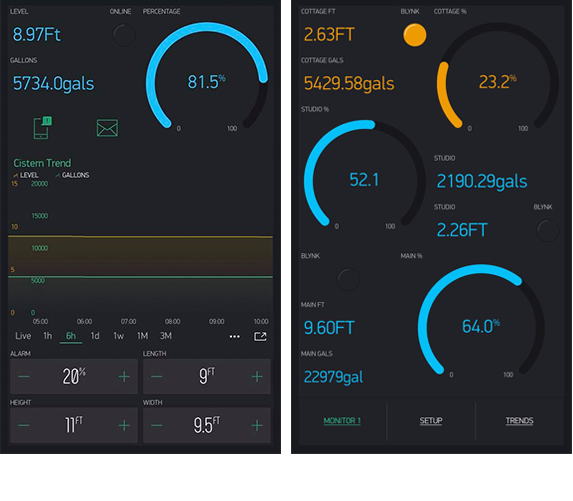This screenshot has width=573, height=501.
Task: Decrease the ALARM percentage with minus
Action: [24, 376]
